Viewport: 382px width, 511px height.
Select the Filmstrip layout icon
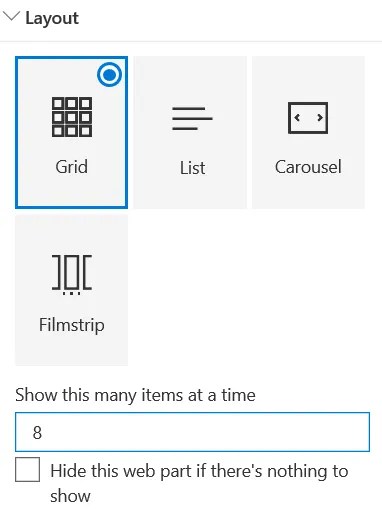tap(72, 275)
